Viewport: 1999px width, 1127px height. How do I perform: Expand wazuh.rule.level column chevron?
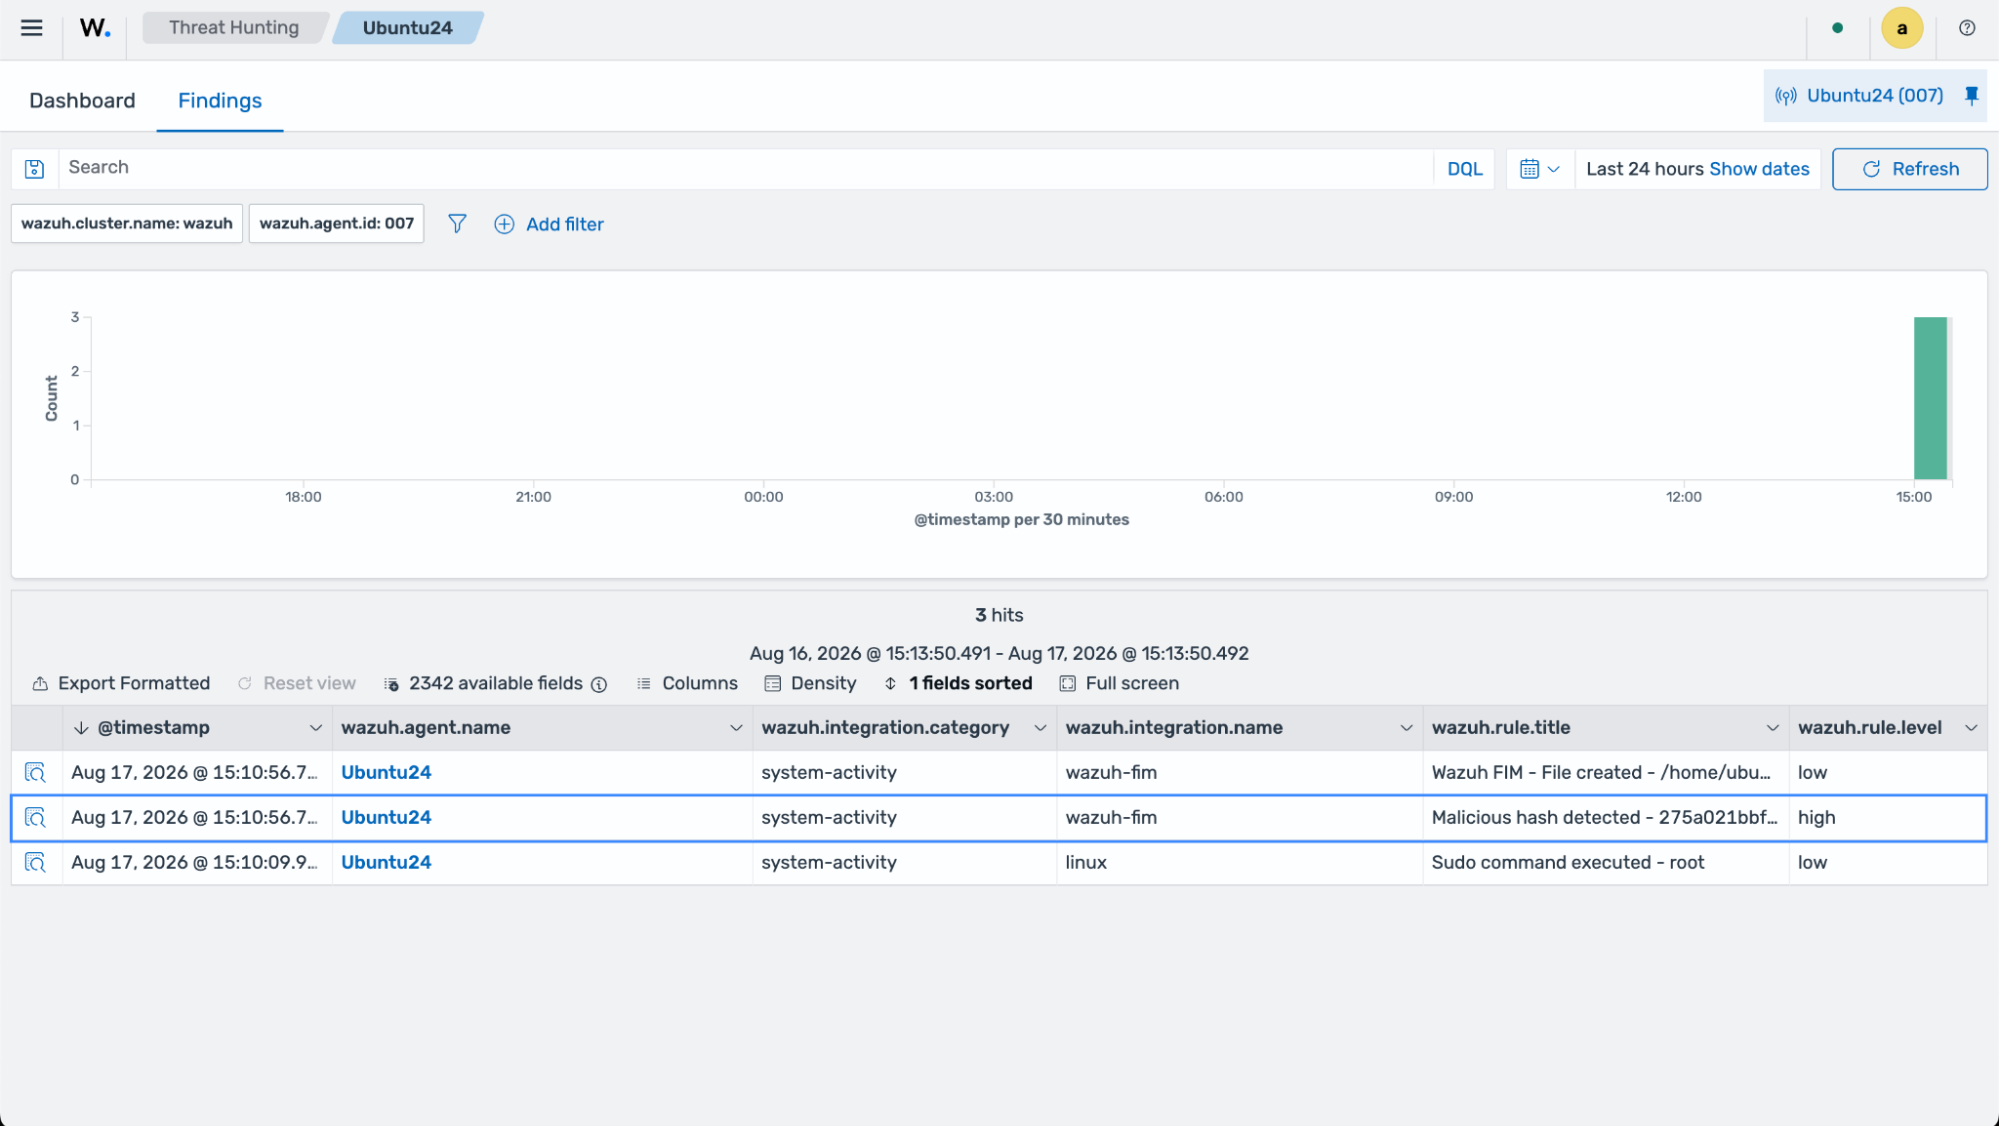(x=1971, y=728)
